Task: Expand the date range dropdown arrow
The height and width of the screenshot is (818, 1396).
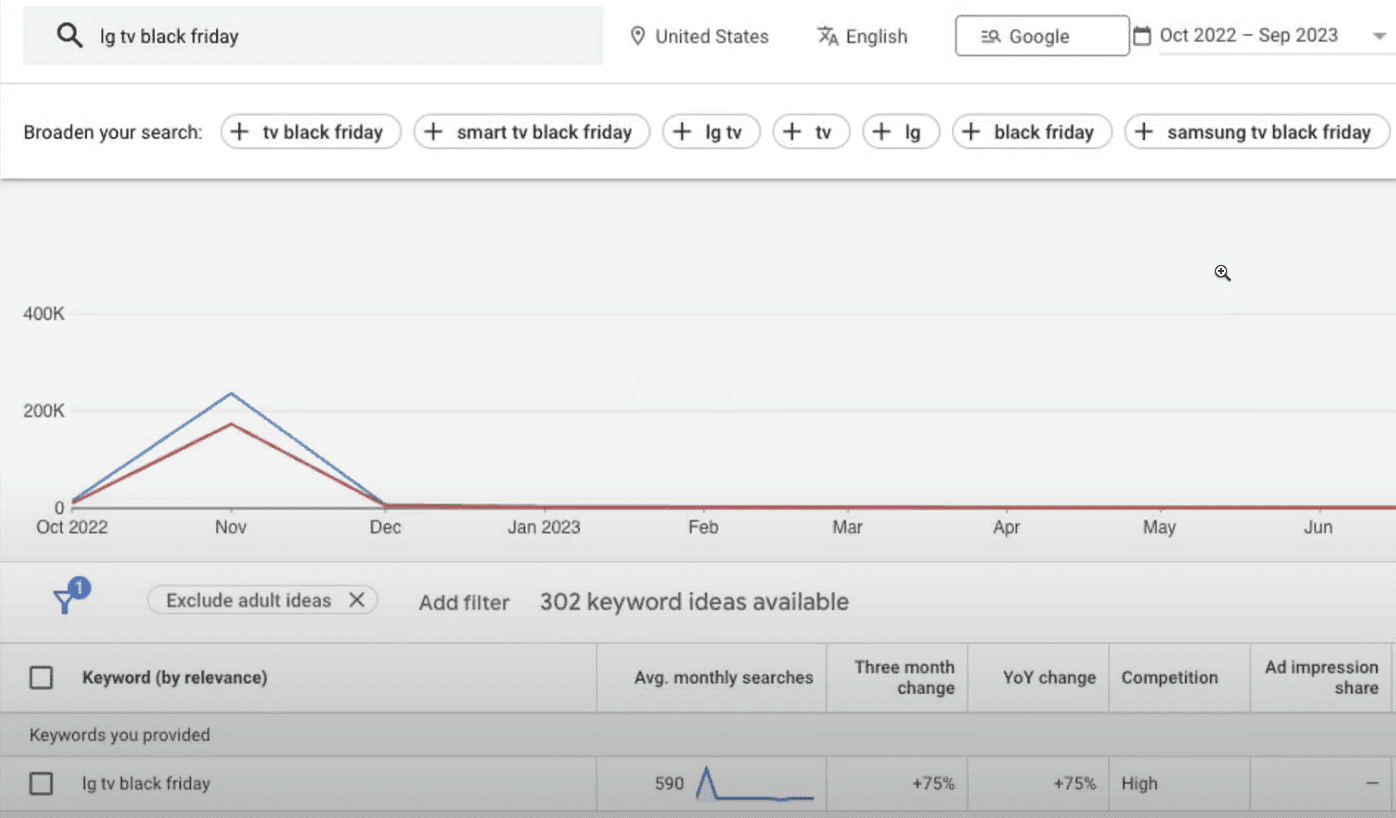Action: [x=1380, y=36]
